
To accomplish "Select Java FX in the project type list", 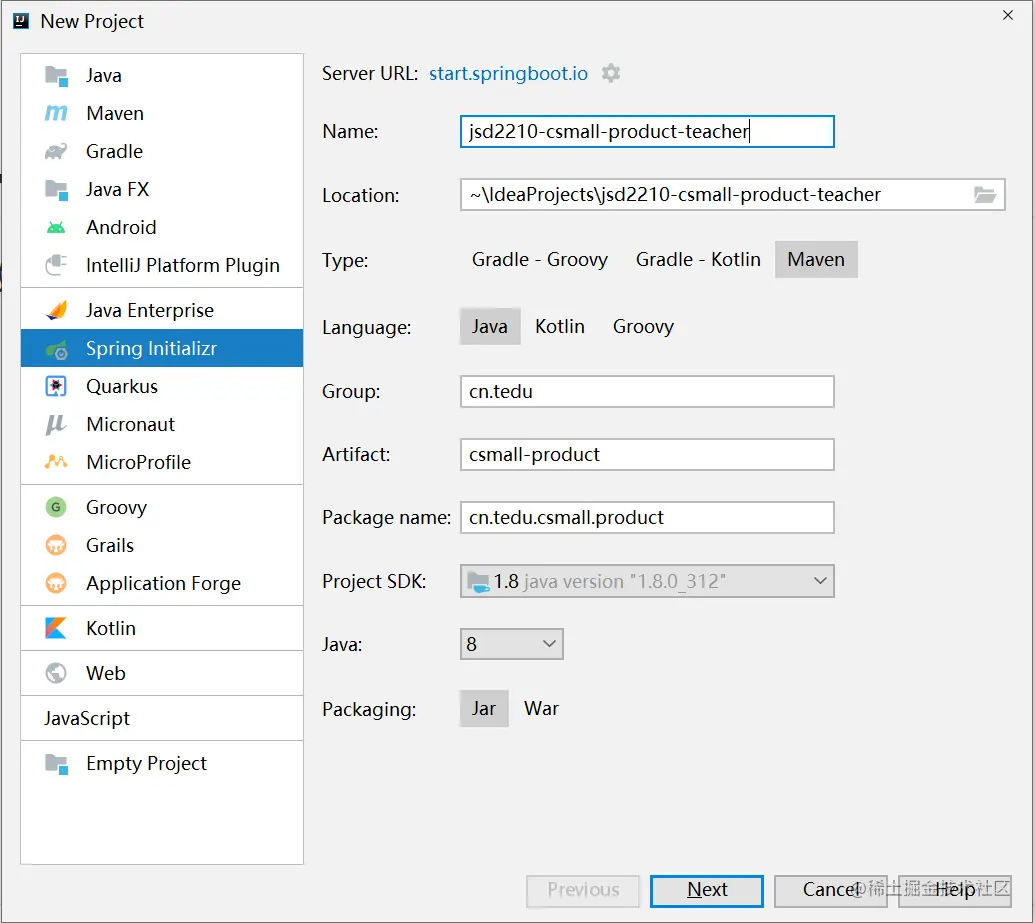I will tap(162, 190).
